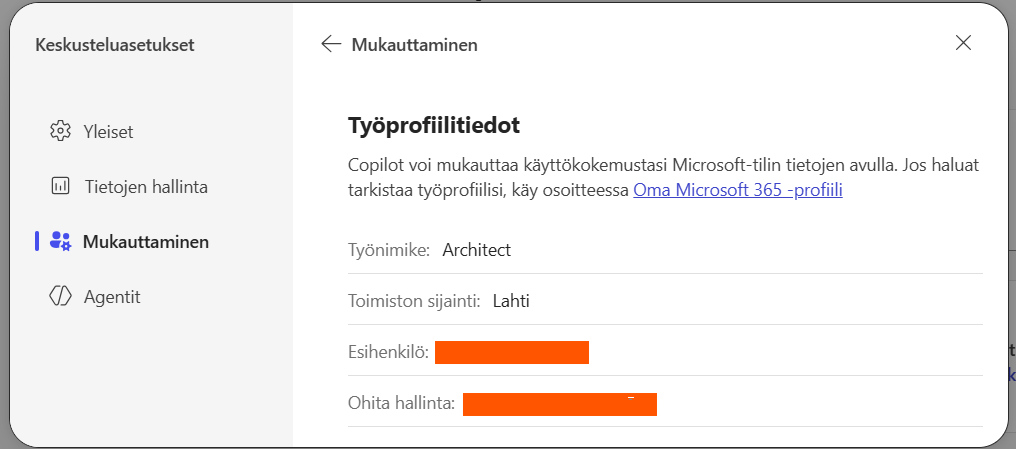Open the Oma Microsoft 365 -profiili link
The image size is (1016, 449).
pos(738,189)
